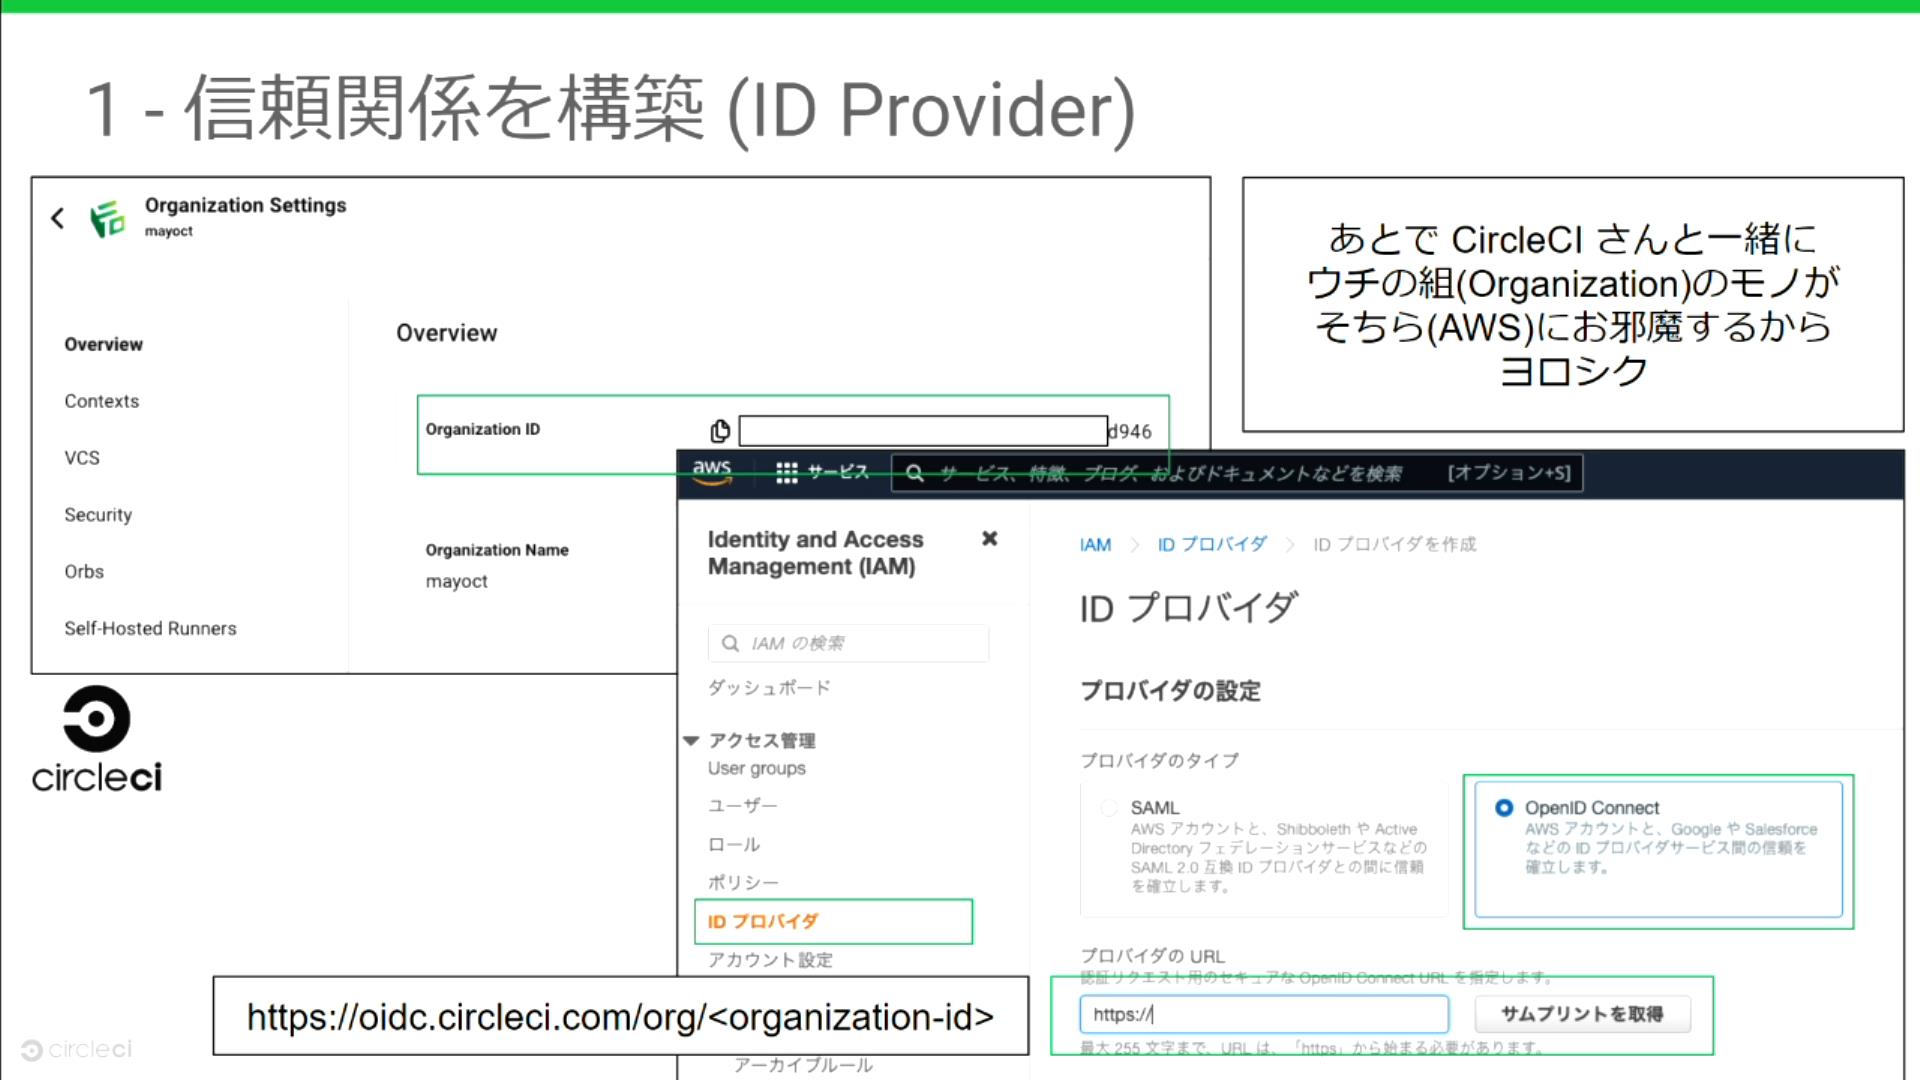Click the provider URL https:// input field
The width and height of the screenshot is (1920, 1080).
click(1264, 1014)
